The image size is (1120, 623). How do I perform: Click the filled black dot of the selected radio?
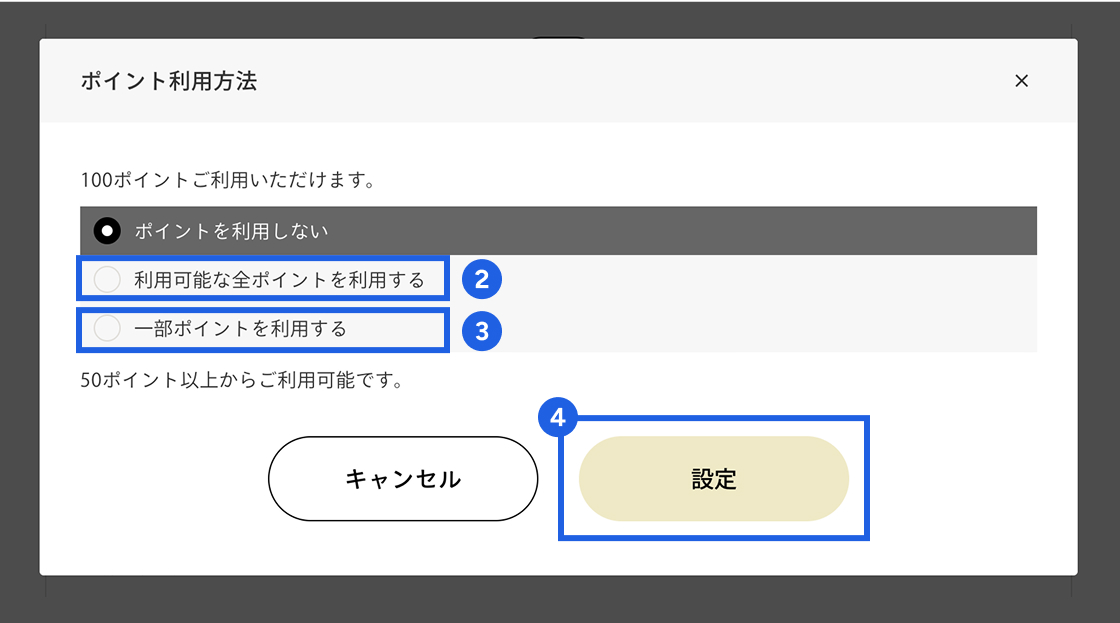click(x=106, y=231)
